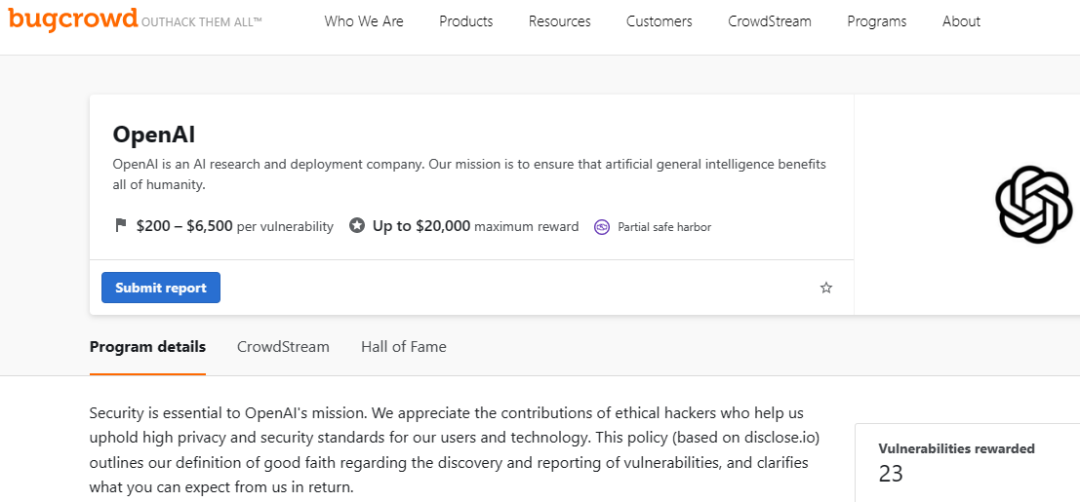The width and height of the screenshot is (1080, 502).
Task: Click Programs in the header menu
Action: pos(877,21)
